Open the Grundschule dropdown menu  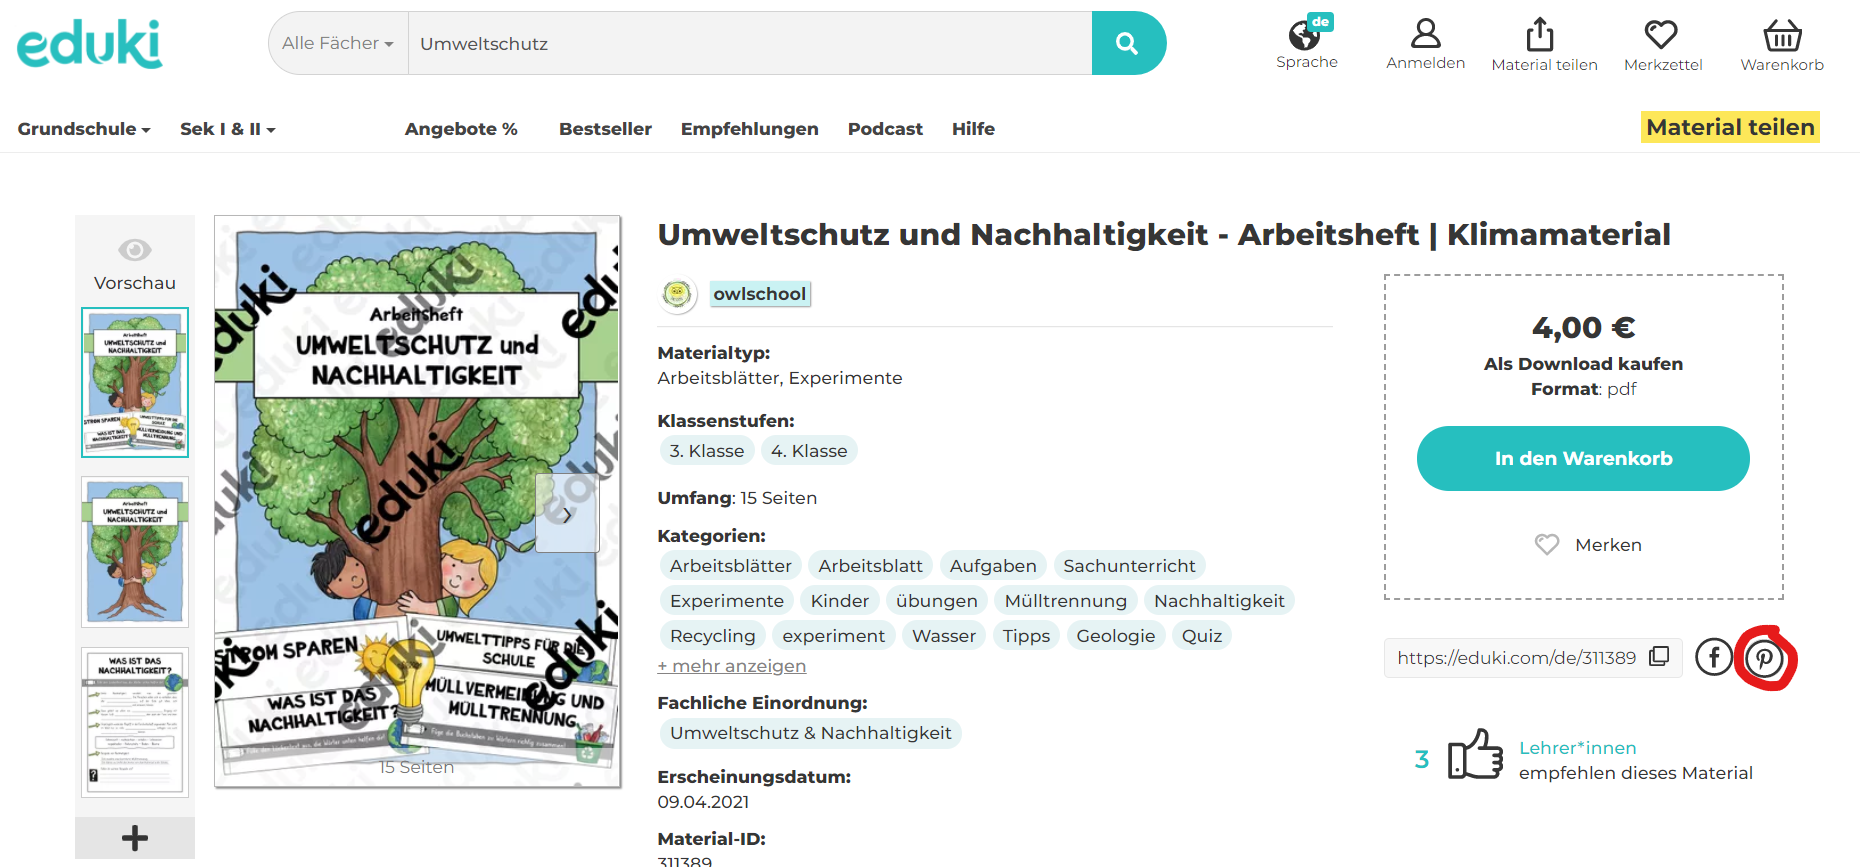[x=84, y=129]
